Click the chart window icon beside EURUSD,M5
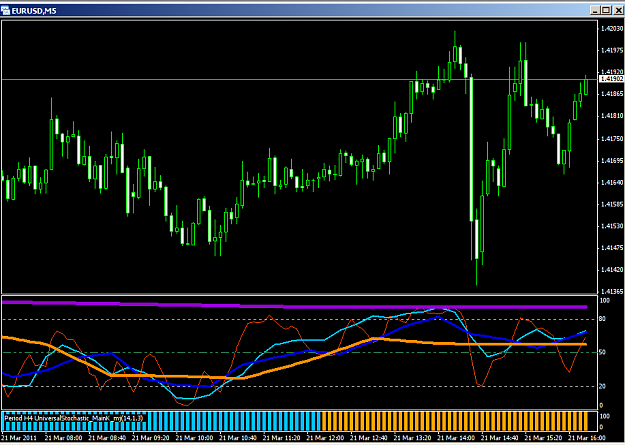Screen dimensions: 625x445 coord(6,10)
